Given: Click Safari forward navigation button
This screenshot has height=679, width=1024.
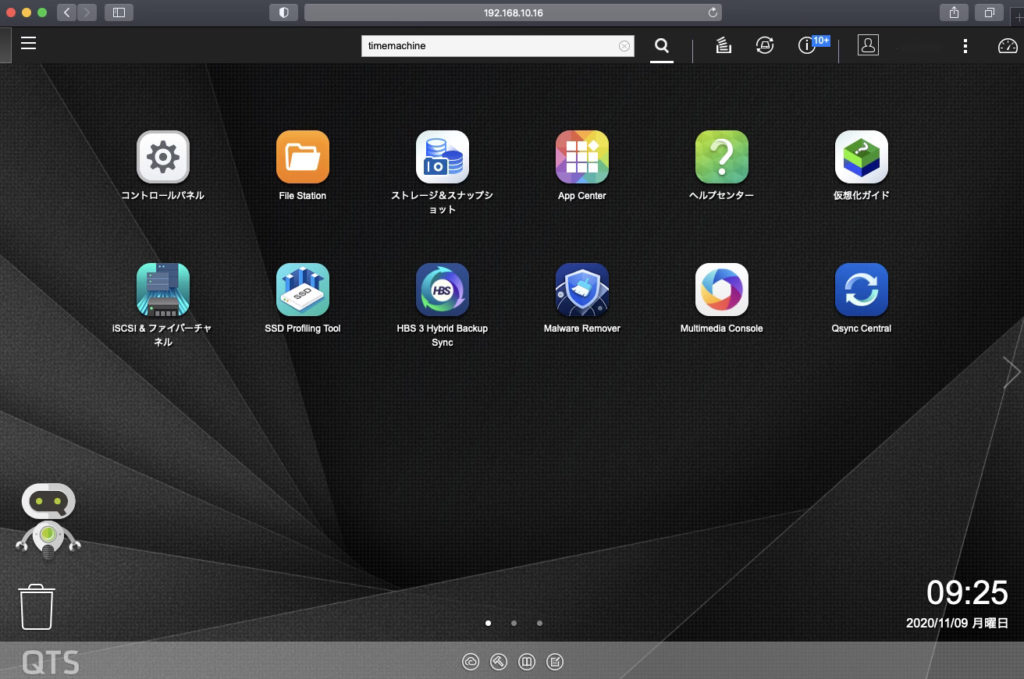Looking at the screenshot, I should click(87, 12).
